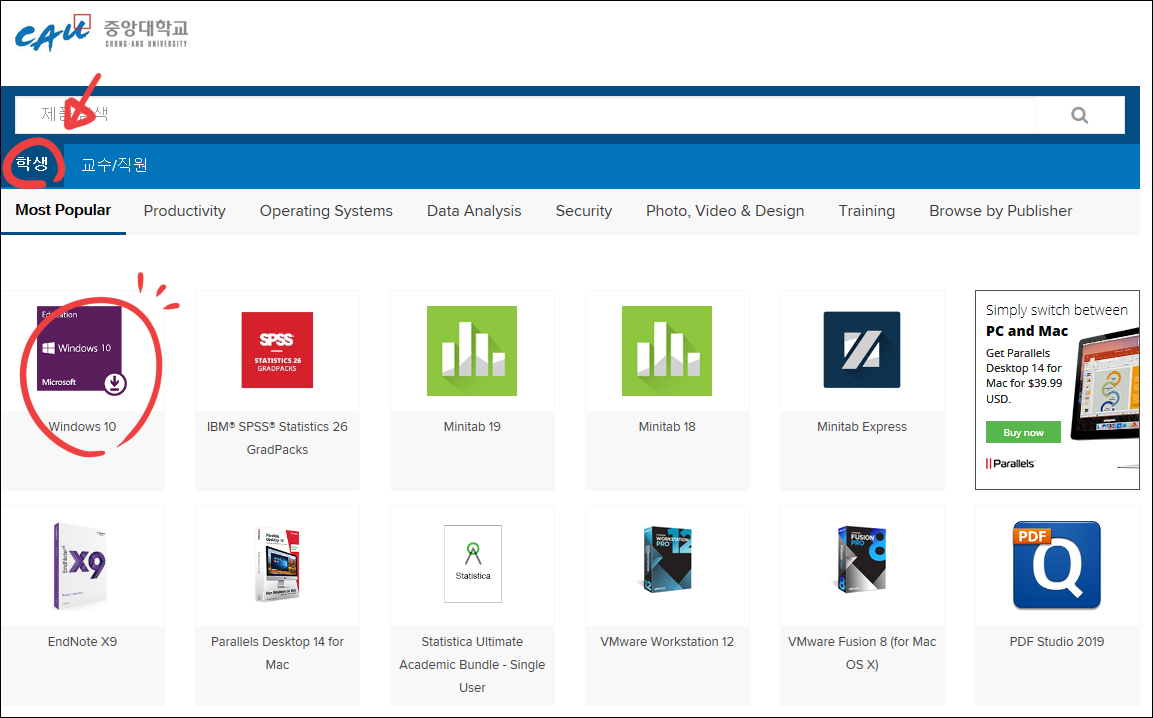Image resolution: width=1153 pixels, height=718 pixels.
Task: Click the VMware Workstation 12 title link
Action: coord(667,641)
